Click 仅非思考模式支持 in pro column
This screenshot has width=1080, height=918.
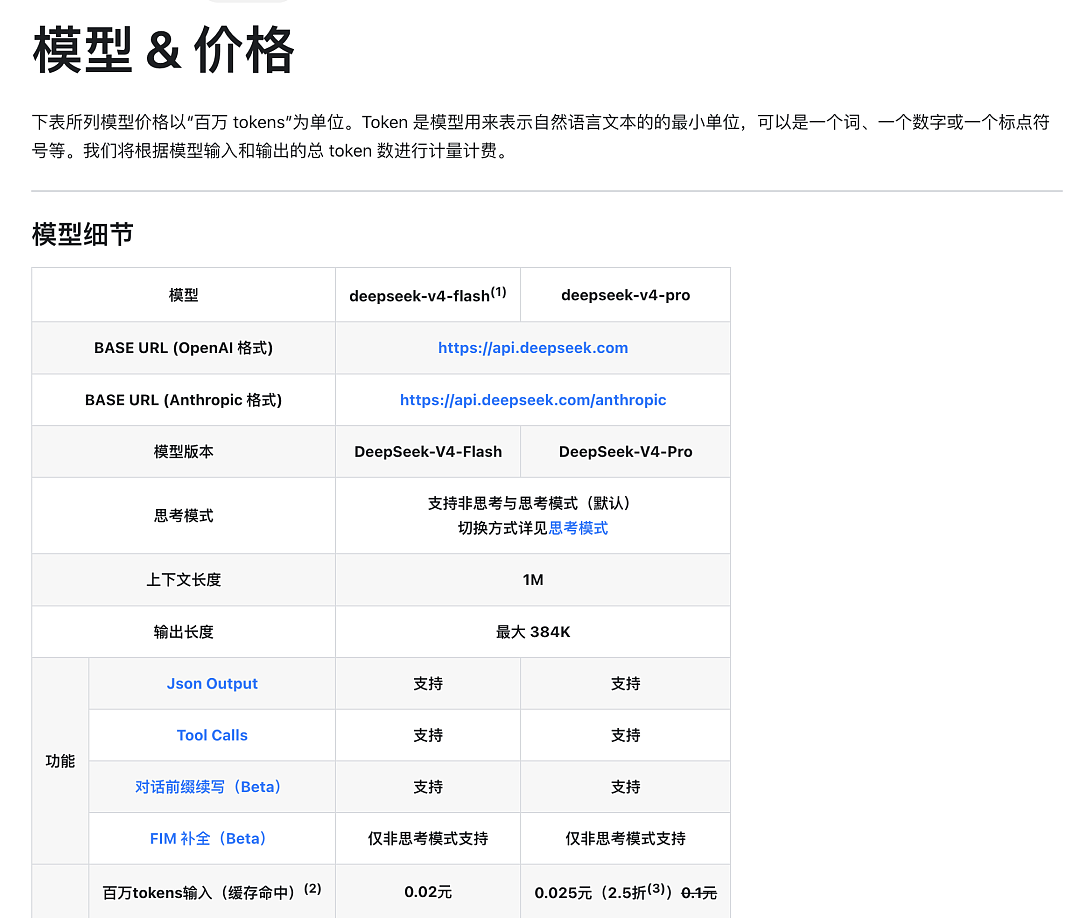click(625, 839)
